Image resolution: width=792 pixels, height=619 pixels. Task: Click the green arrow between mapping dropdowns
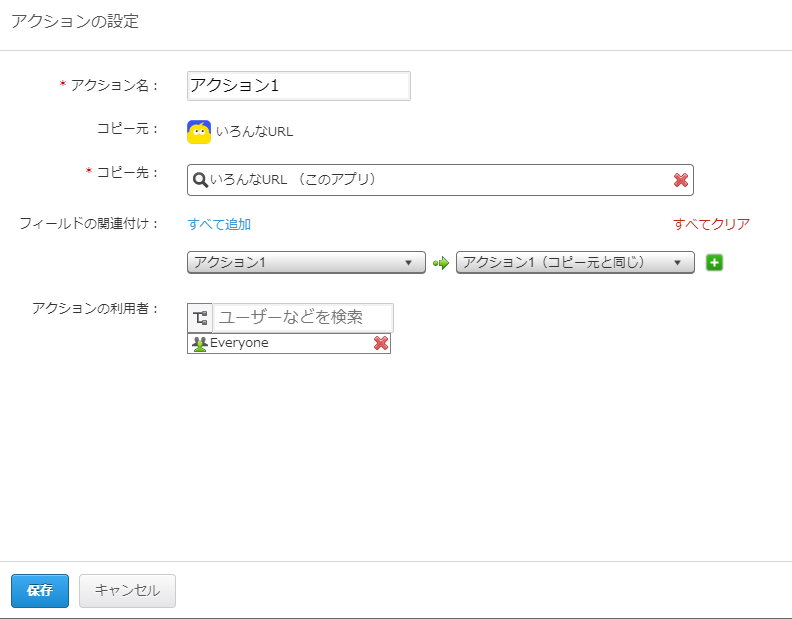point(441,263)
